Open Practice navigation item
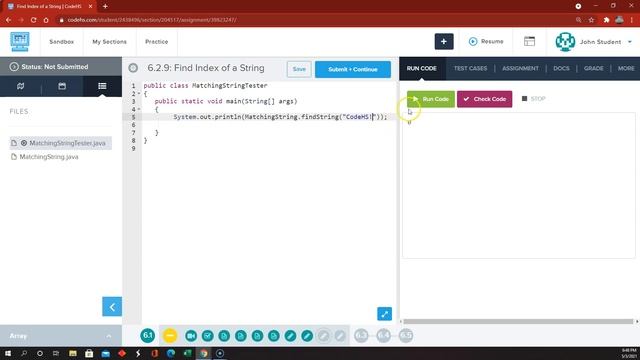Image resolution: width=640 pixels, height=360 pixels. tap(156, 42)
